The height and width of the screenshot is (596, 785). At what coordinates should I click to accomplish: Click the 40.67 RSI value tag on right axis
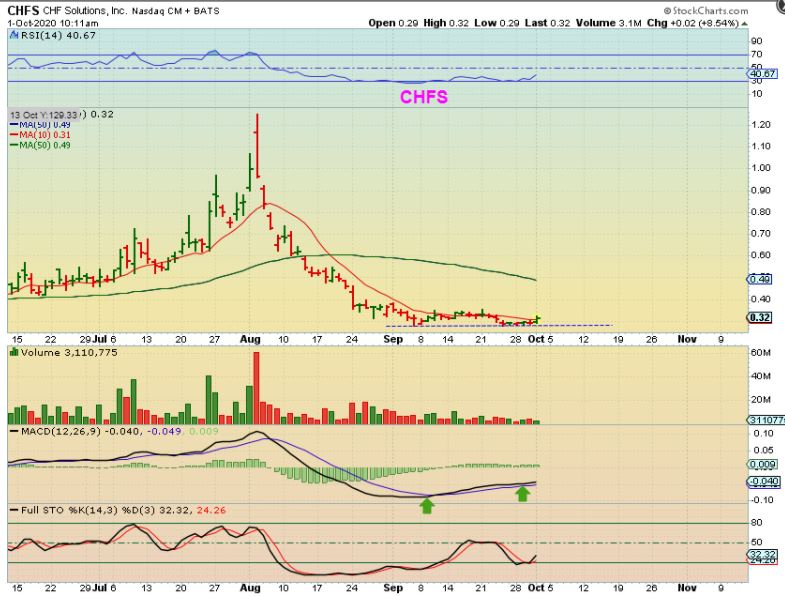(762, 74)
